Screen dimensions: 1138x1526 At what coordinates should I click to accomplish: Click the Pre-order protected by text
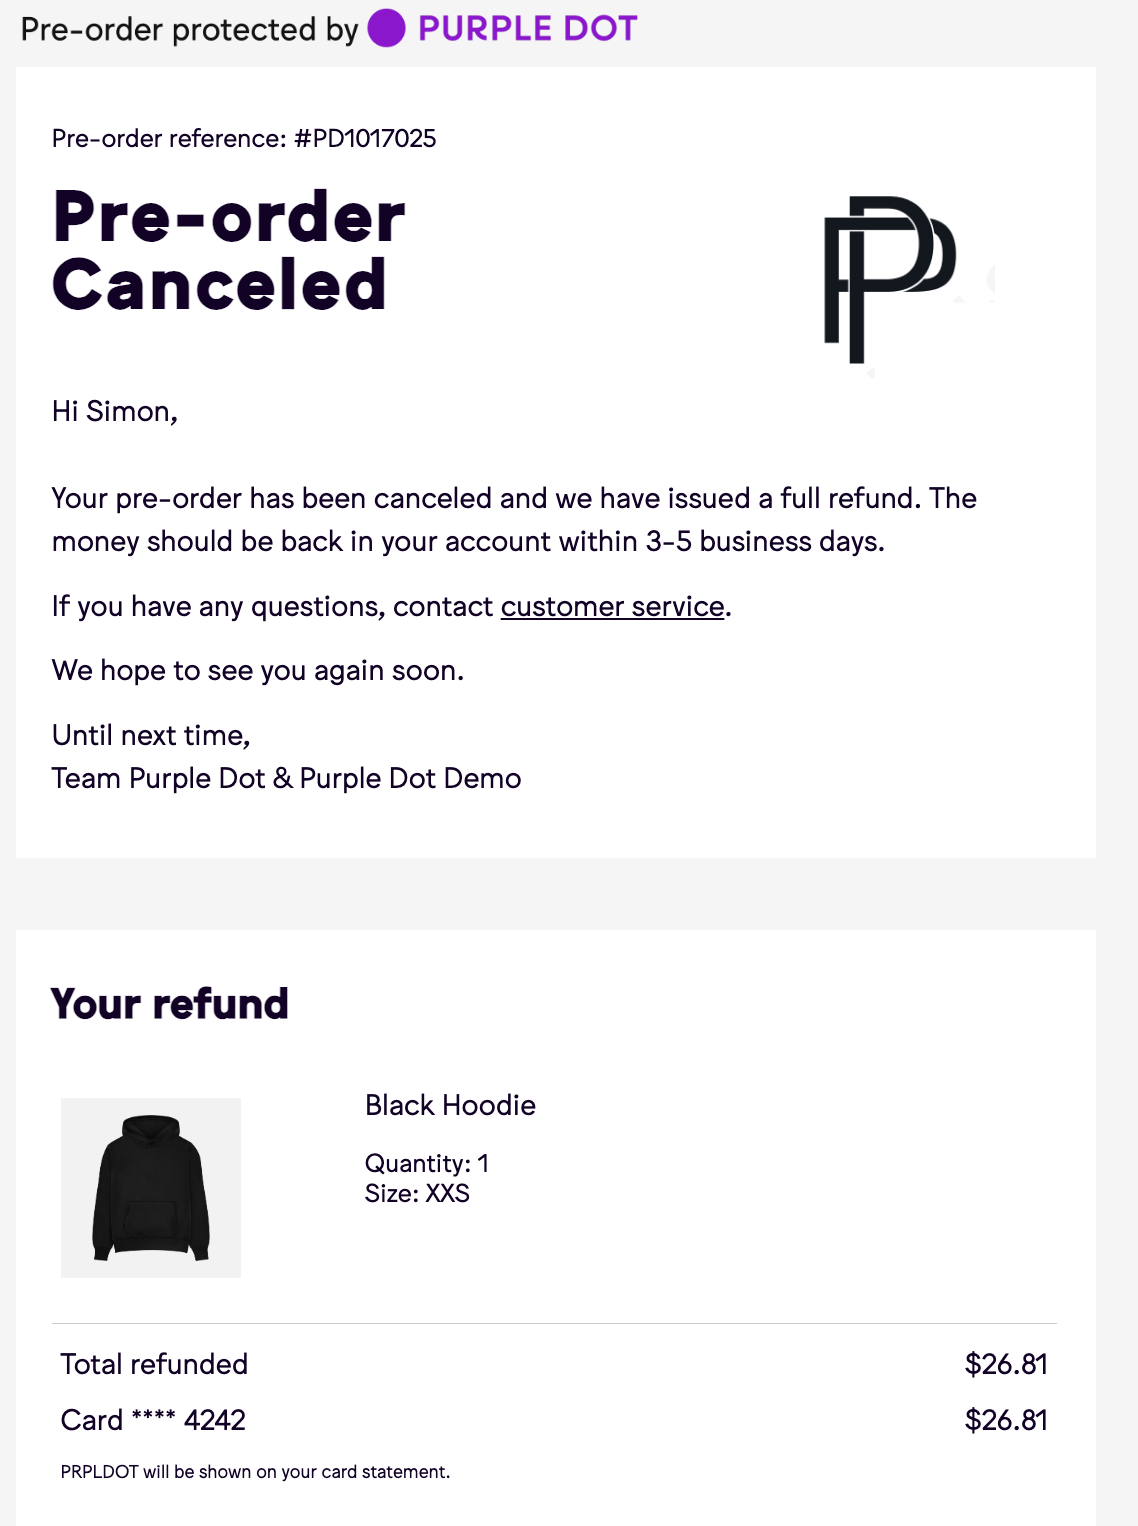[x=189, y=29]
